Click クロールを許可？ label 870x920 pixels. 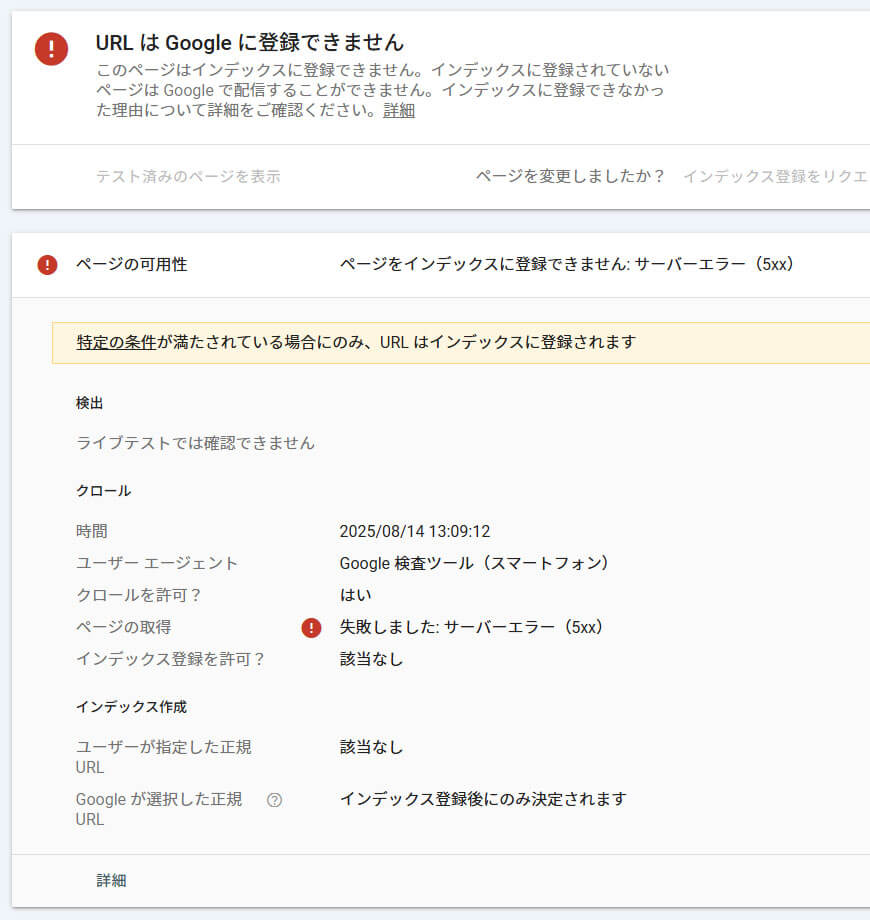coord(138,596)
